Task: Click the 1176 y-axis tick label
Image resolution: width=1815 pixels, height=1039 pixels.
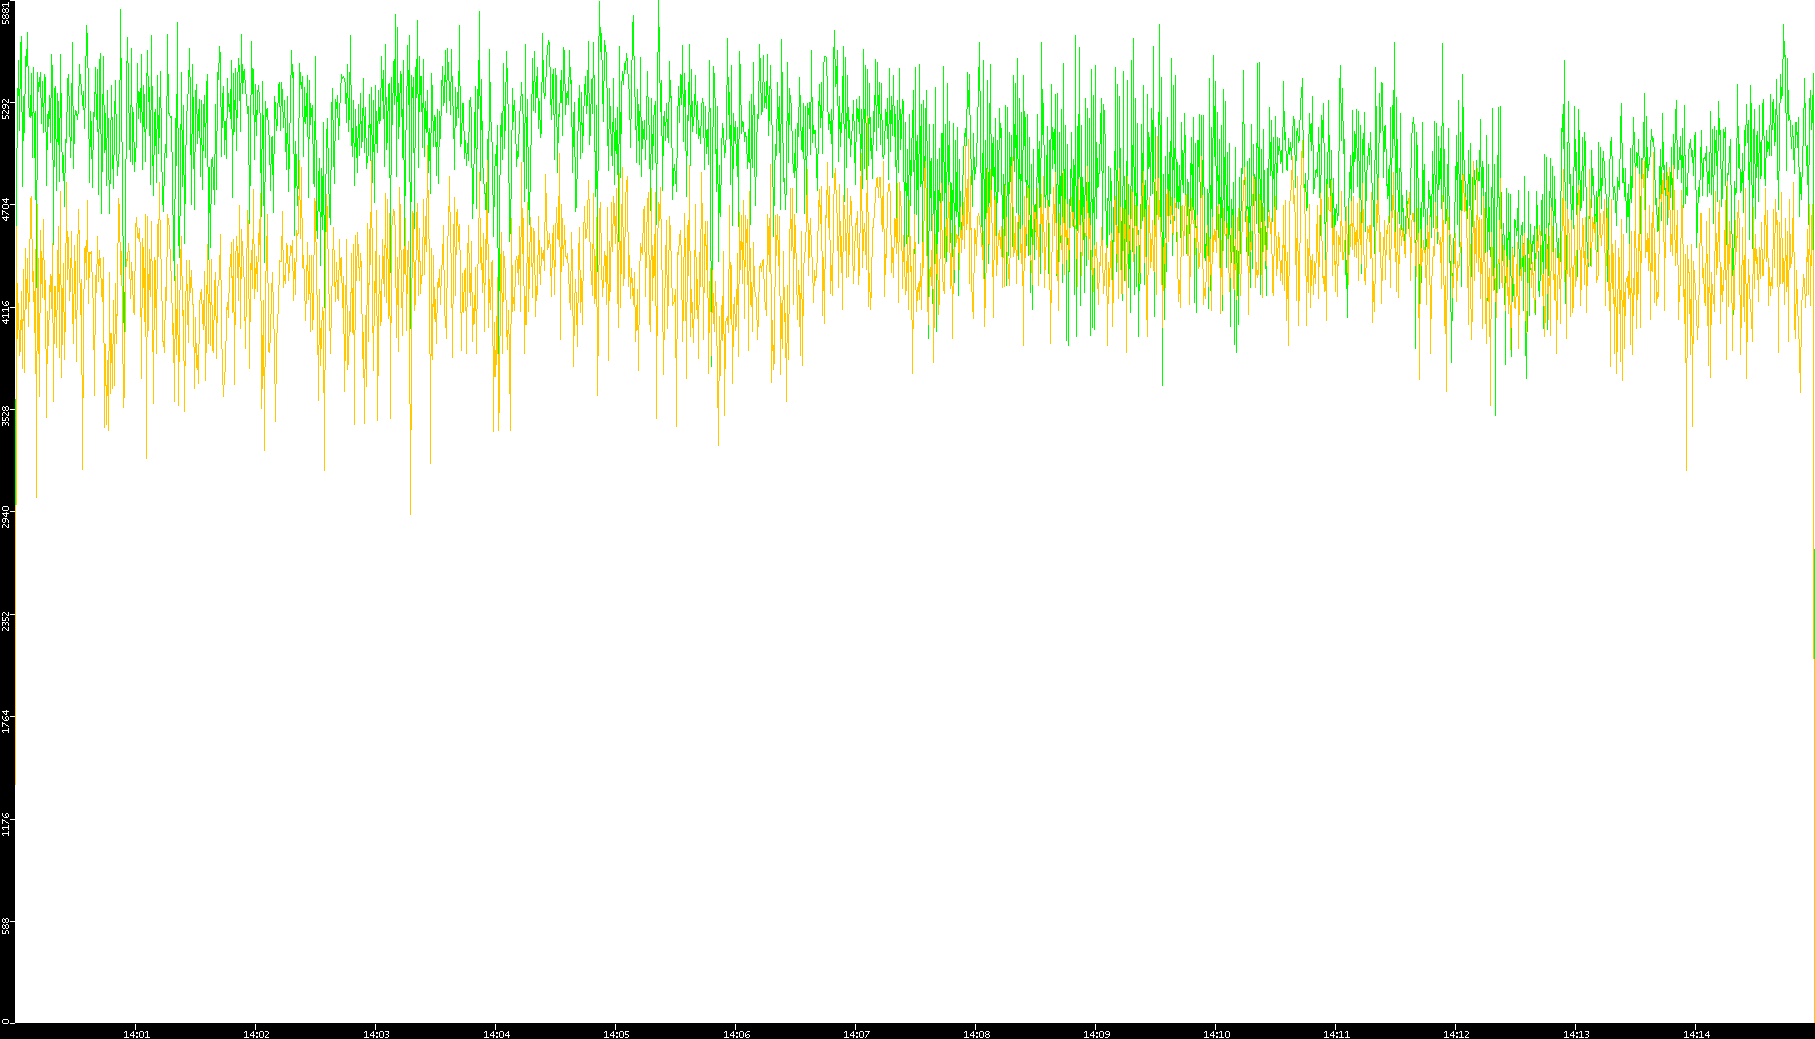Action: tap(7, 824)
